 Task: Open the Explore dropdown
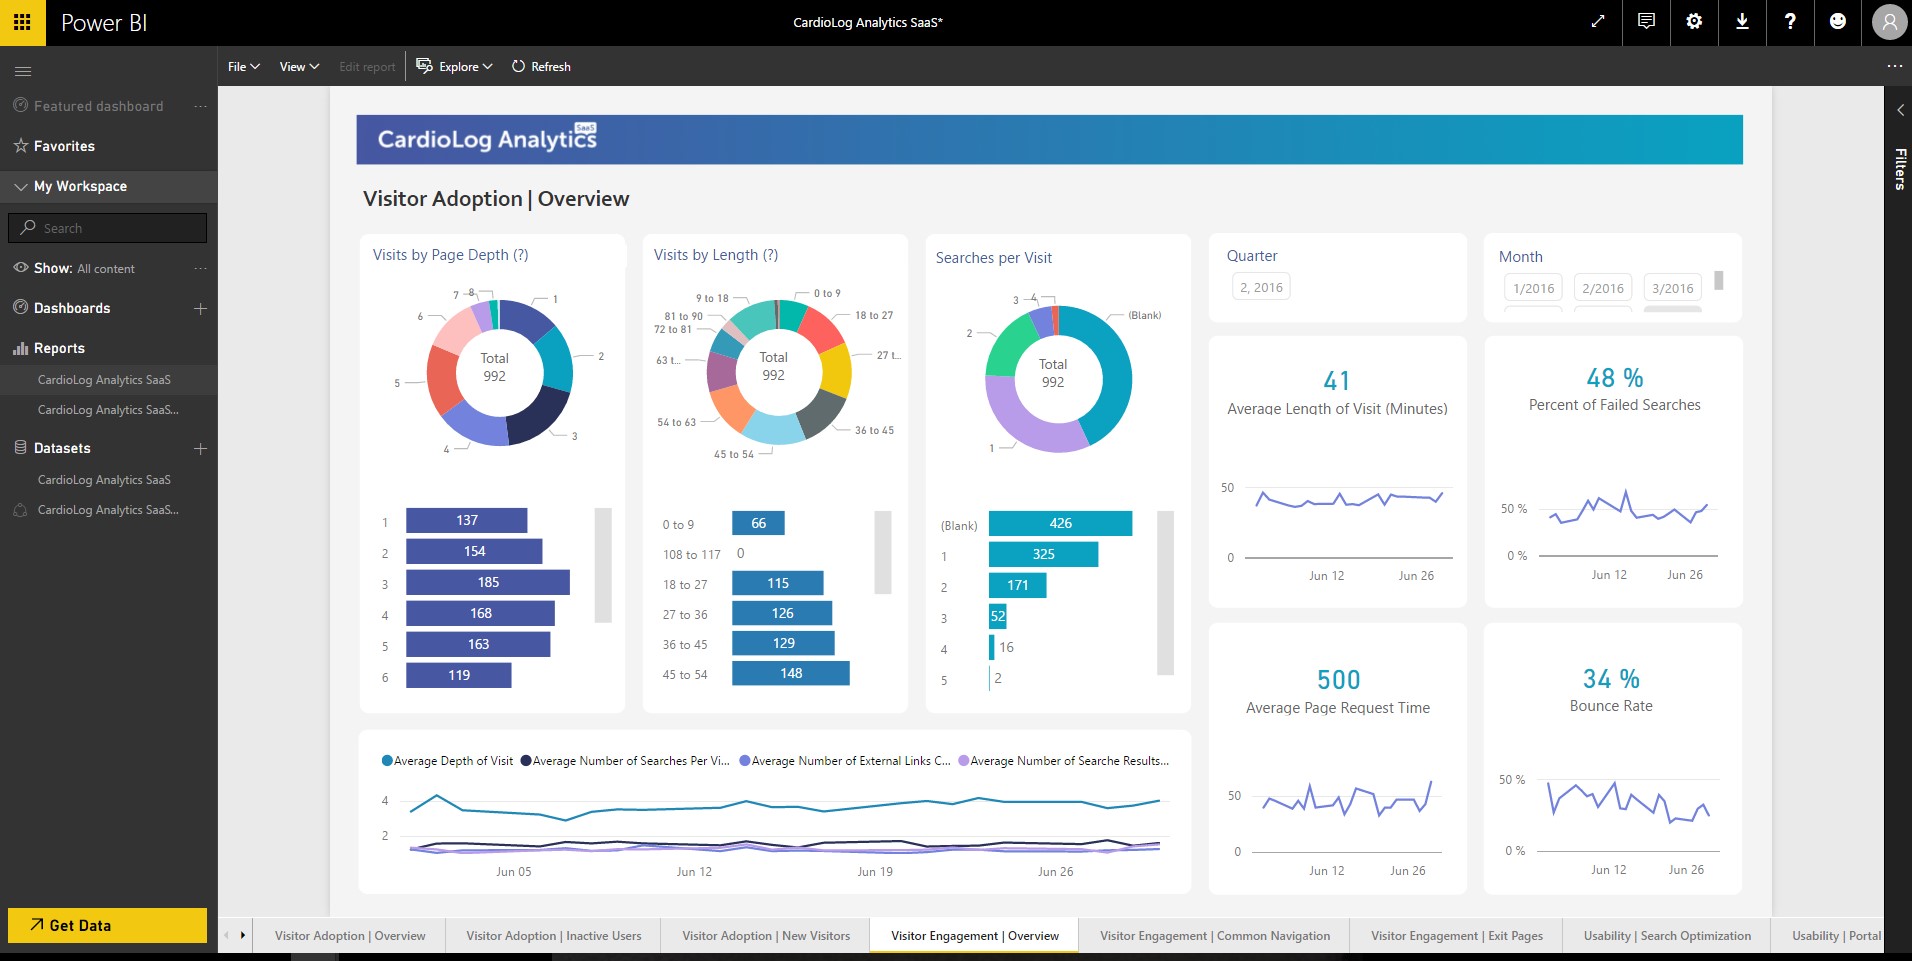click(455, 67)
